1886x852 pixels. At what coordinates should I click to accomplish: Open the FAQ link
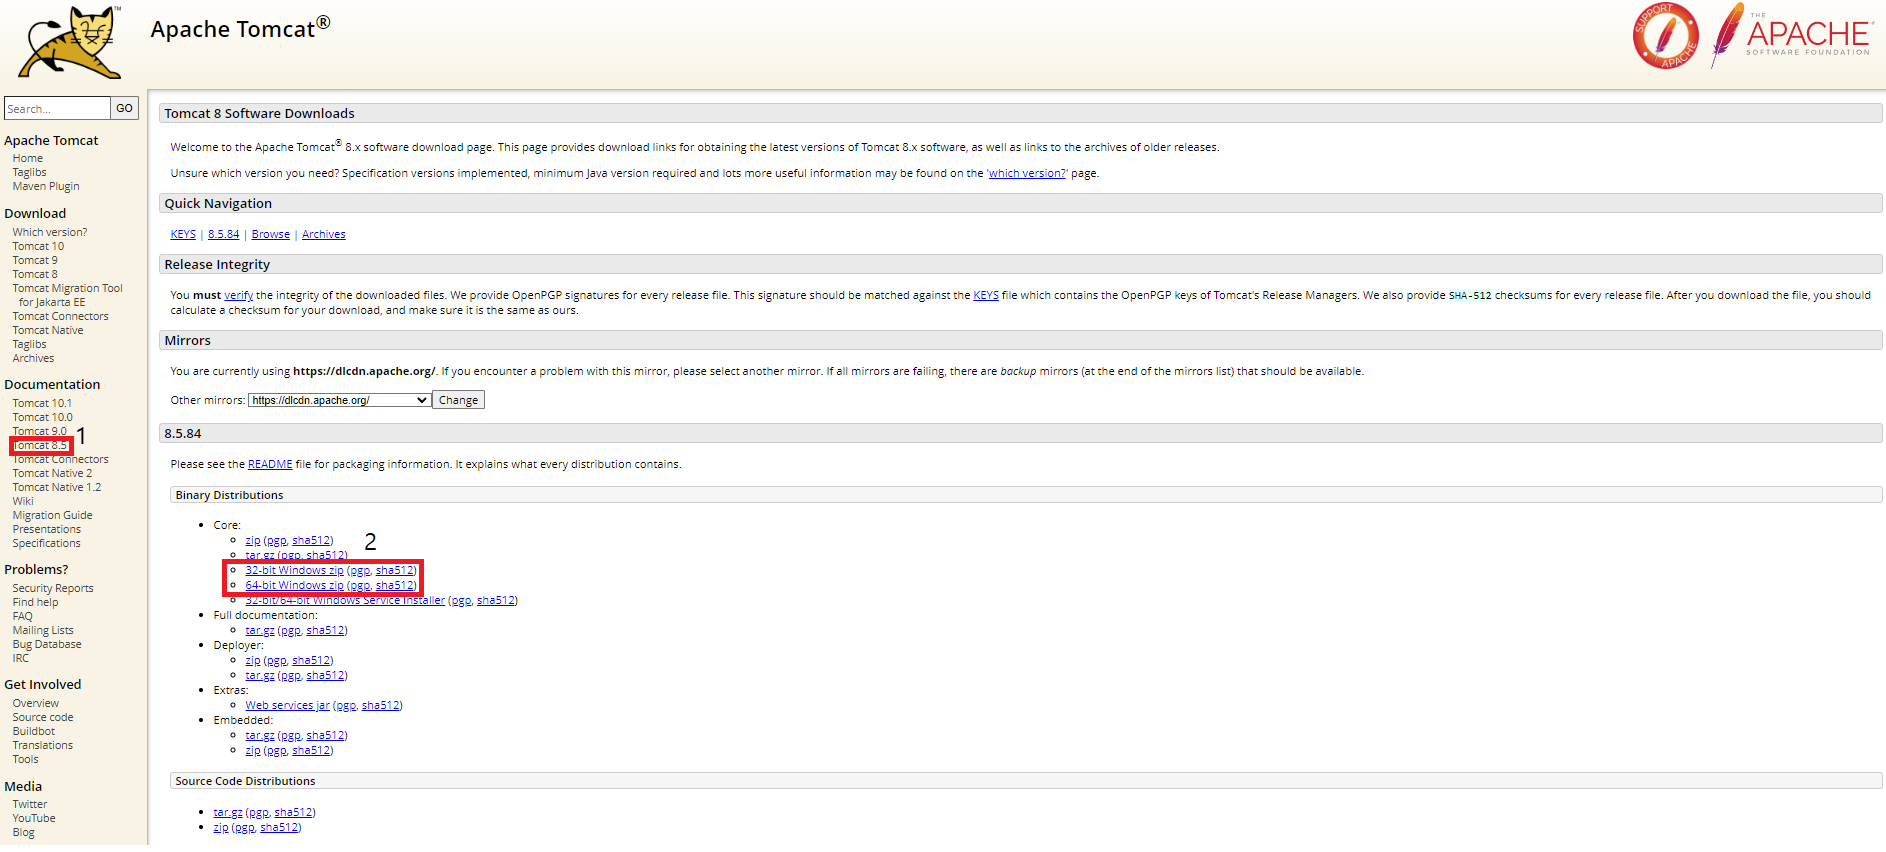pos(22,616)
